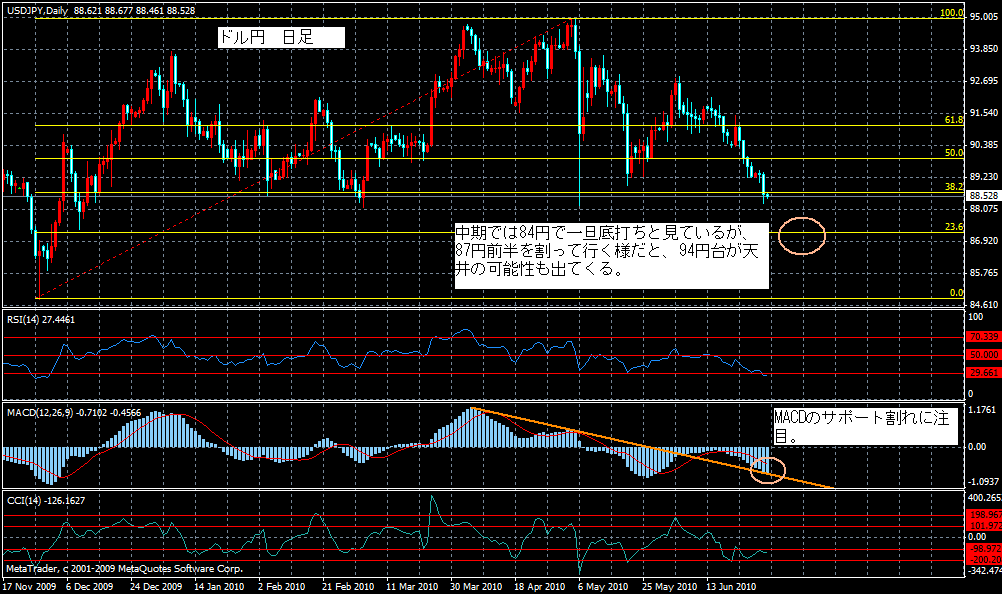Click the 85.765 price axis value
This screenshot has width=1002, height=594.
click(x=984, y=273)
